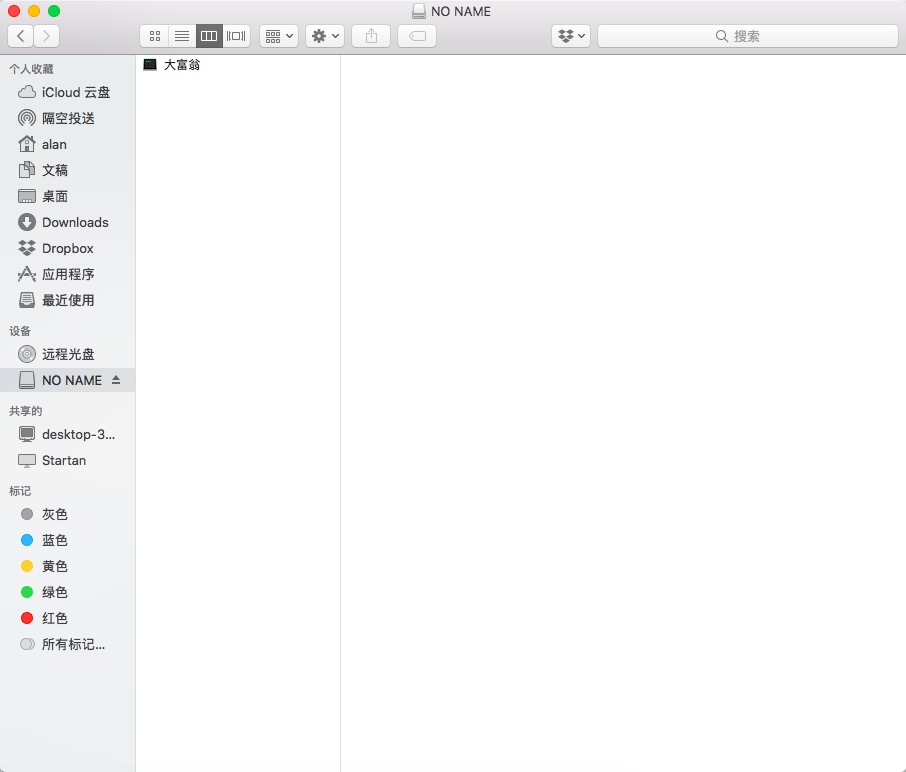Filter by the 红色 red tag
This screenshot has height=772, width=906.
point(54,618)
